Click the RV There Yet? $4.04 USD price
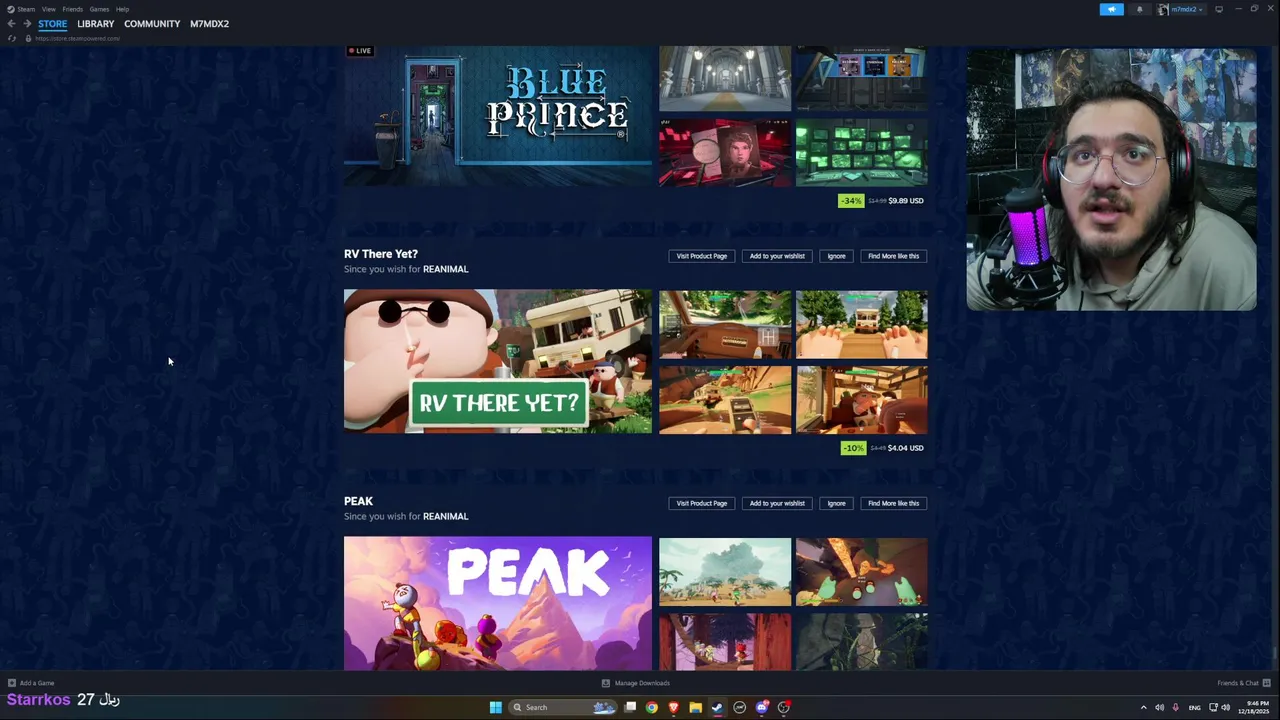 click(x=905, y=448)
